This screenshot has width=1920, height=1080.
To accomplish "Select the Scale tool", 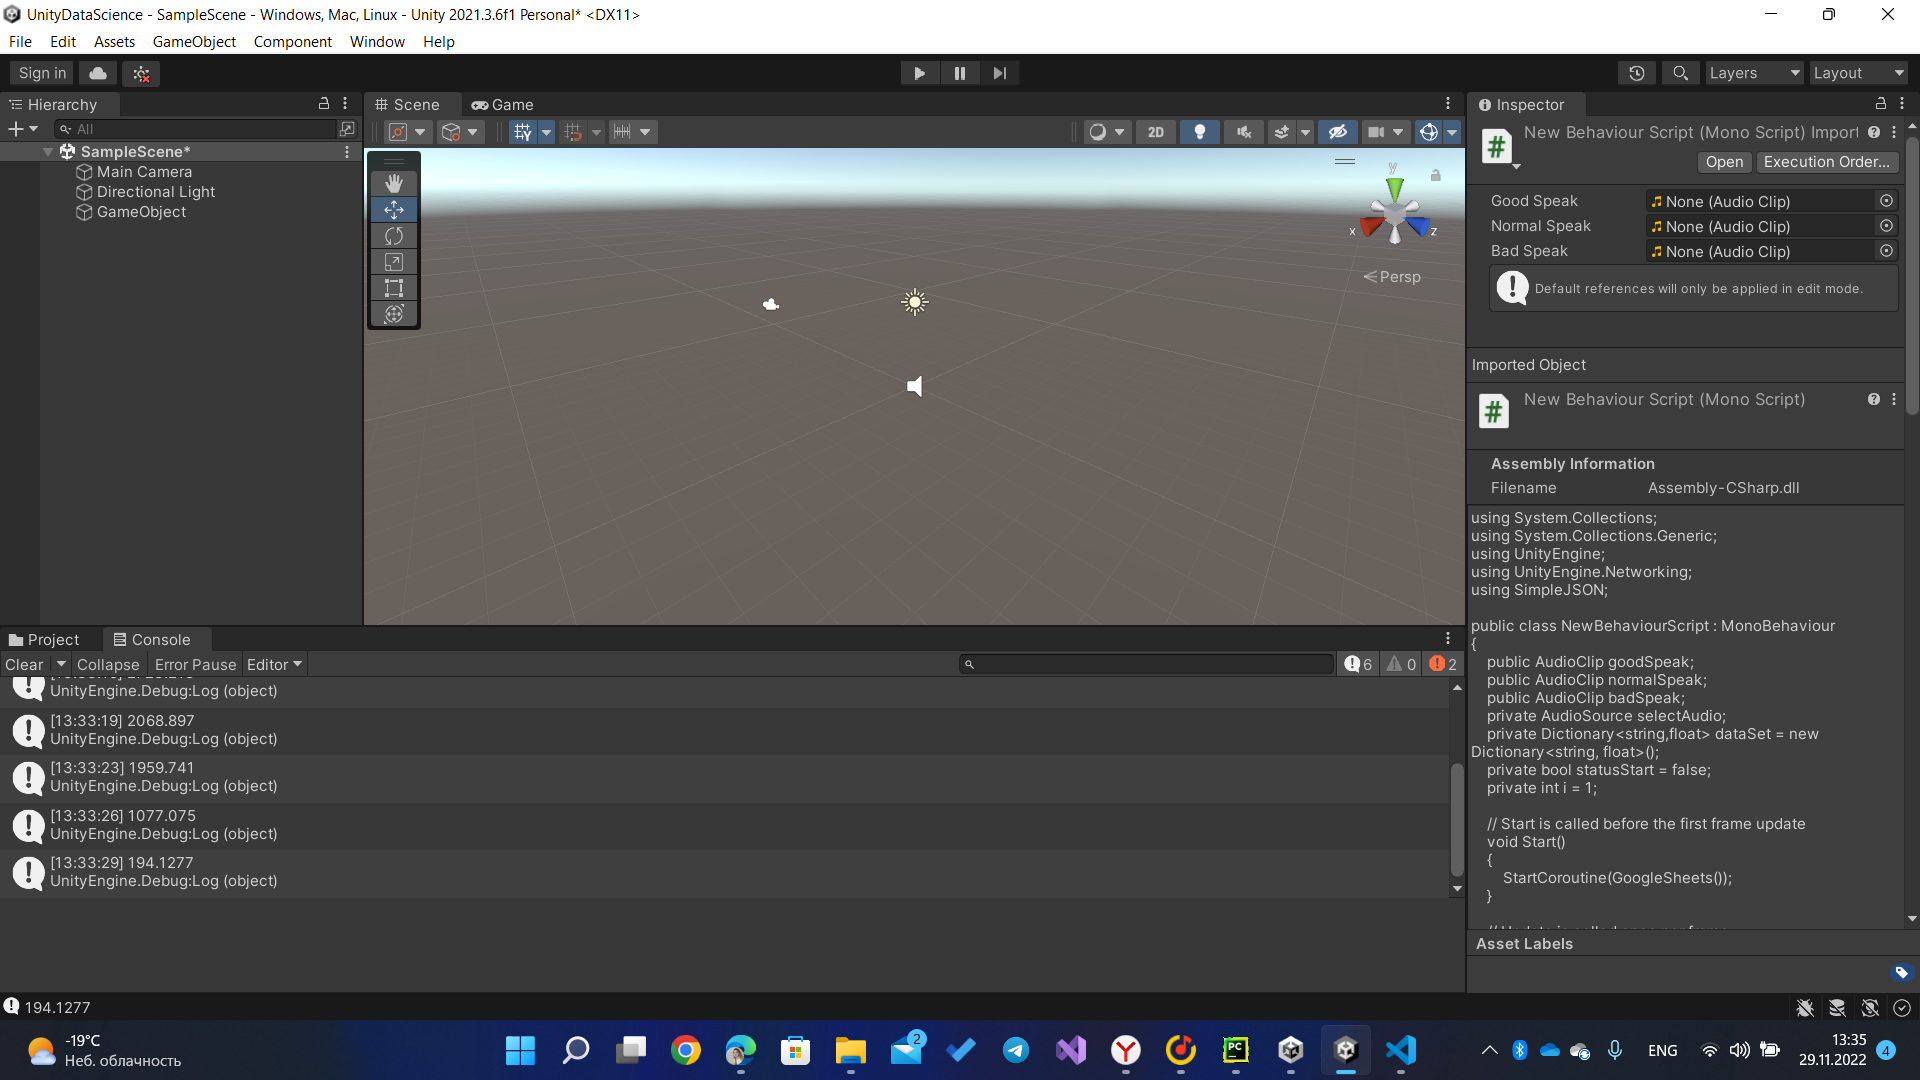I will coord(394,262).
